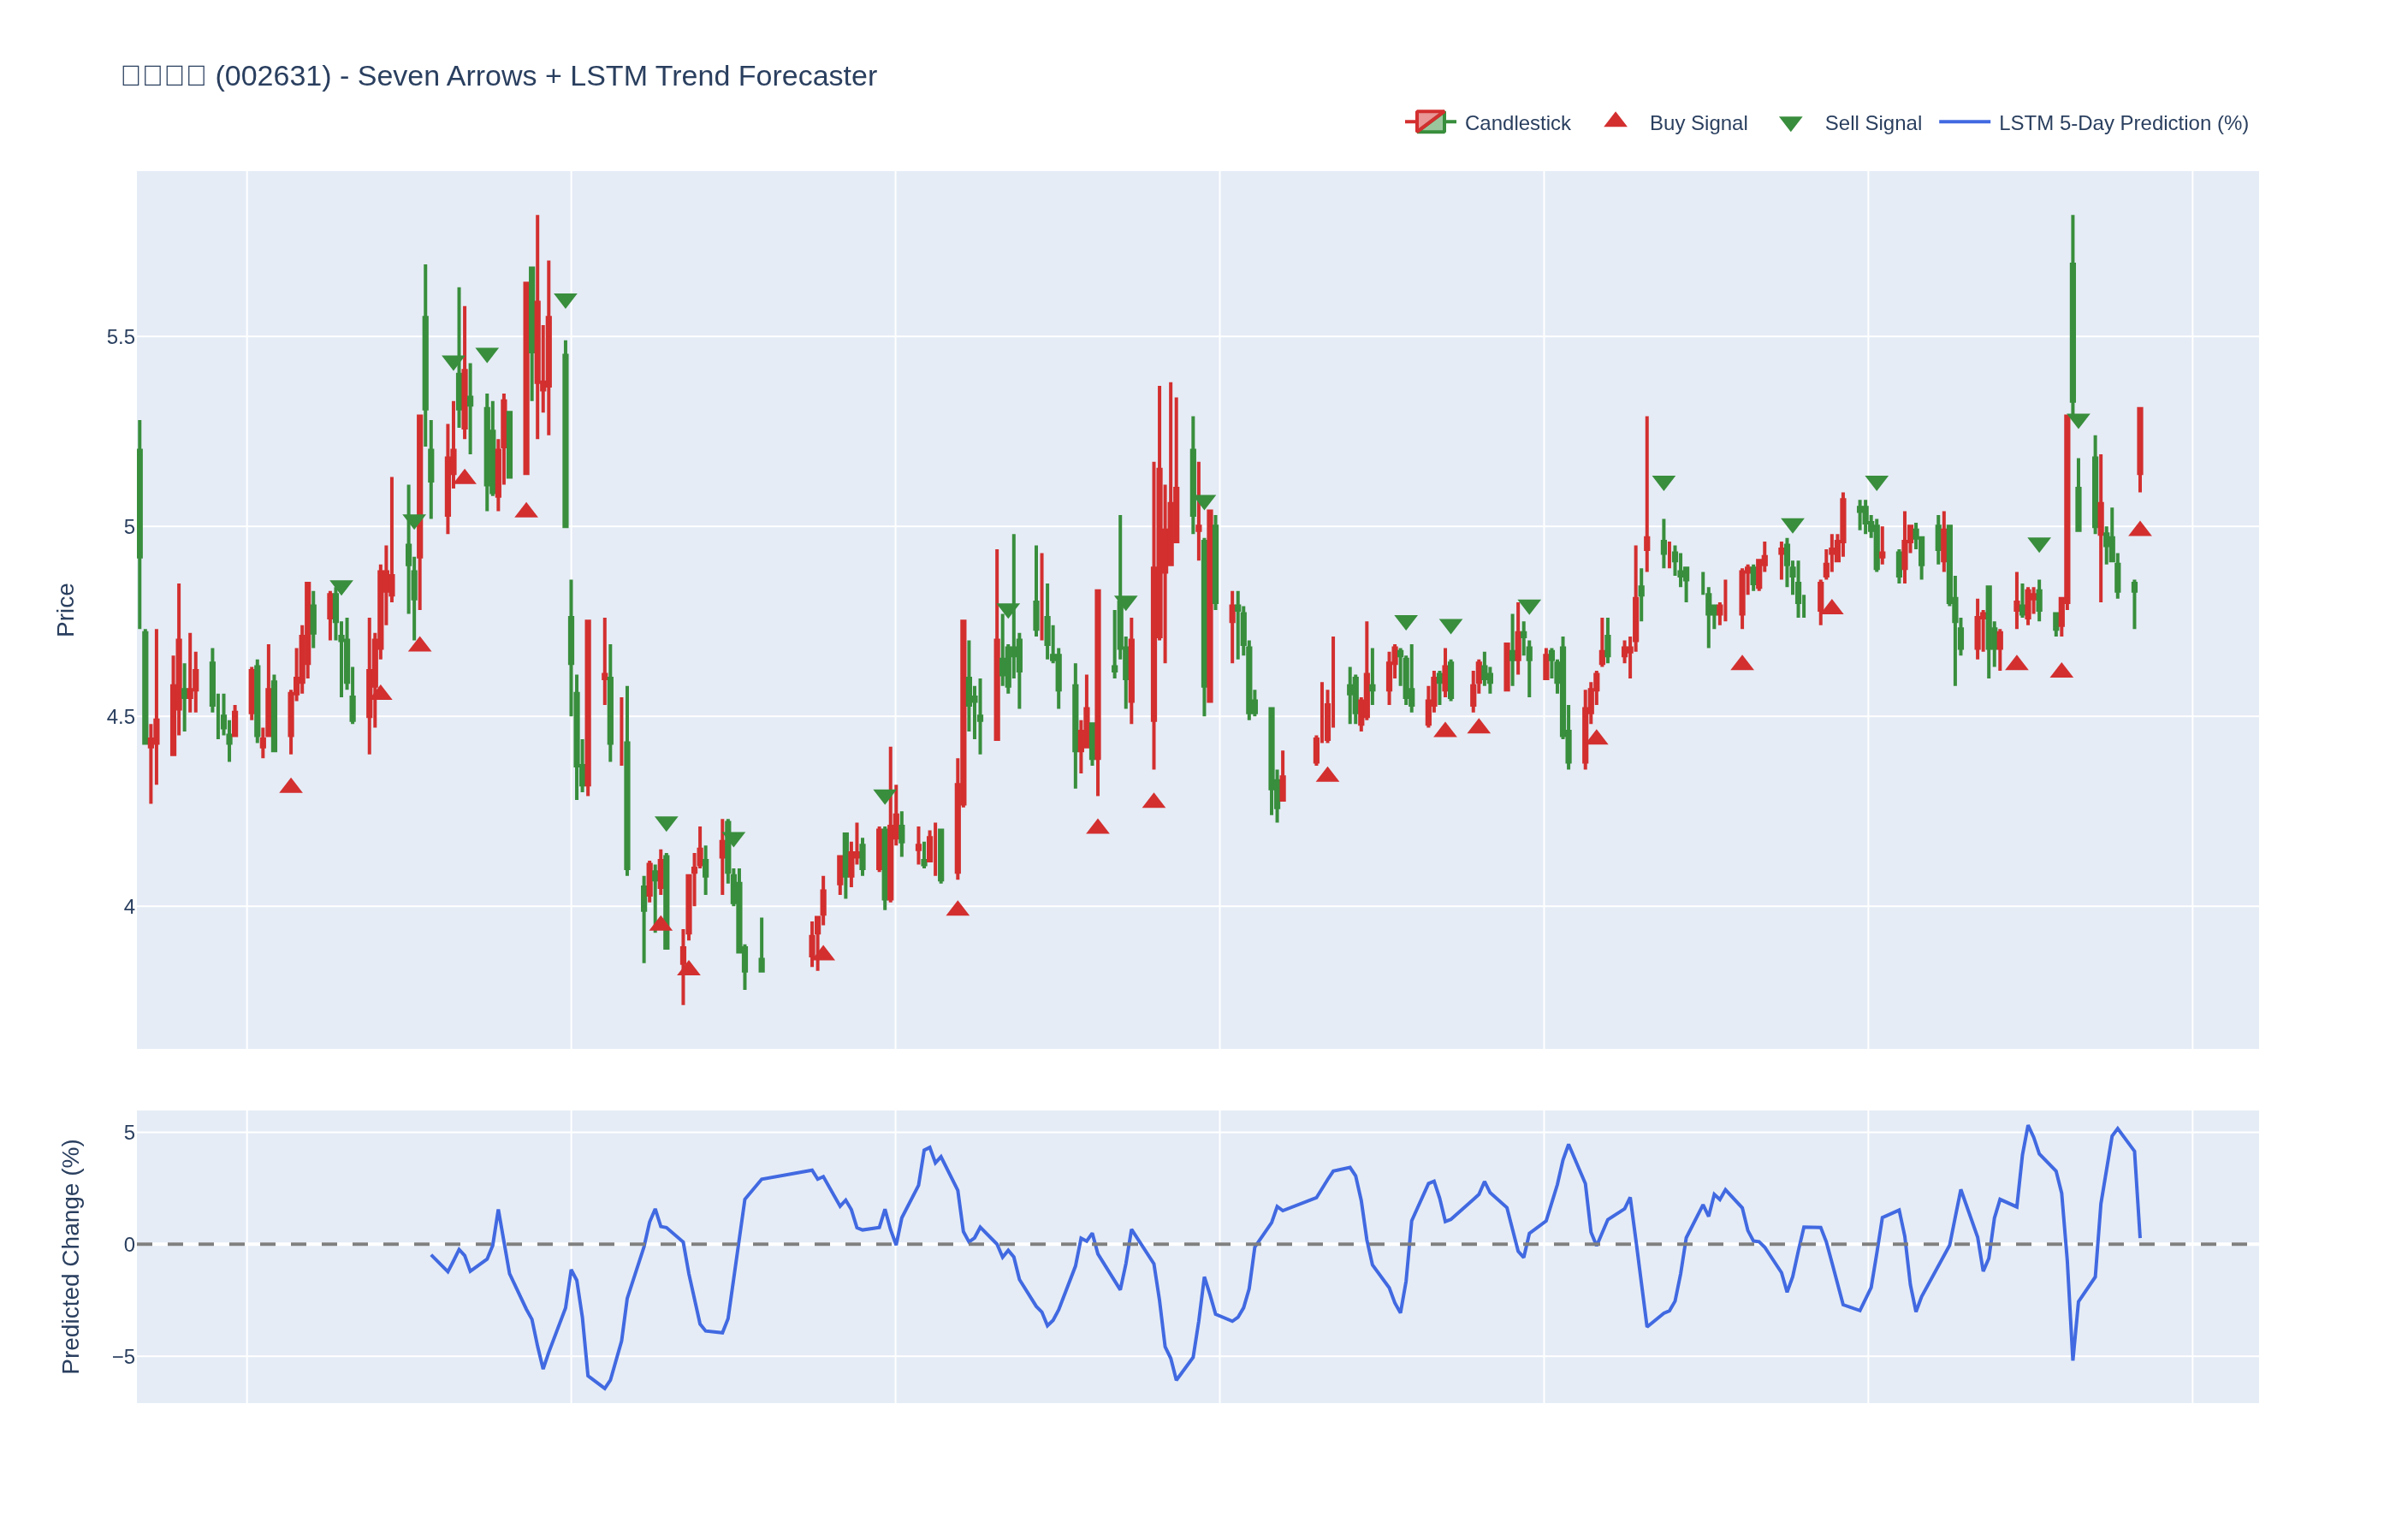Click the −5 tick label on the prediction axis
The width and height of the screenshot is (2396, 1540).
[123, 1356]
